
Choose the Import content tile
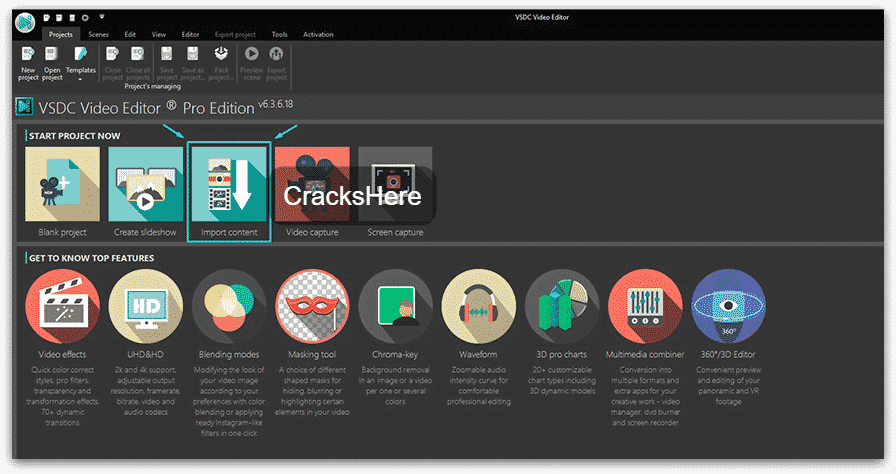(x=229, y=192)
